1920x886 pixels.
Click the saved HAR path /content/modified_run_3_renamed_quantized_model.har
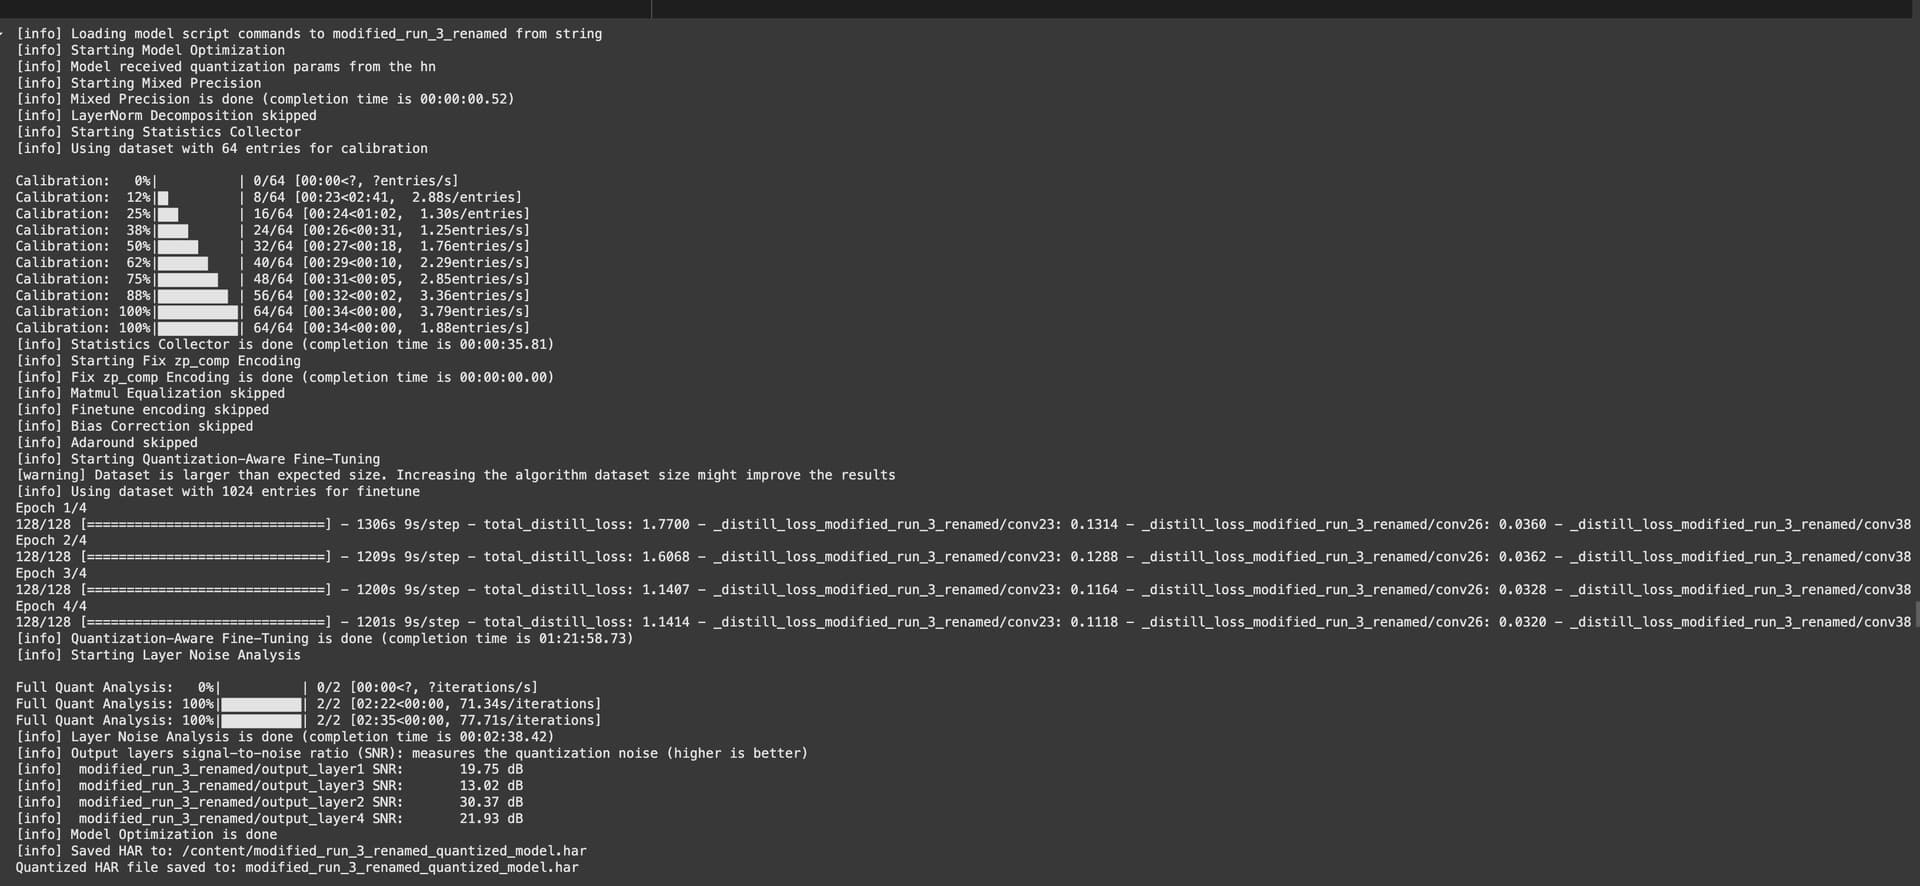click(384, 852)
